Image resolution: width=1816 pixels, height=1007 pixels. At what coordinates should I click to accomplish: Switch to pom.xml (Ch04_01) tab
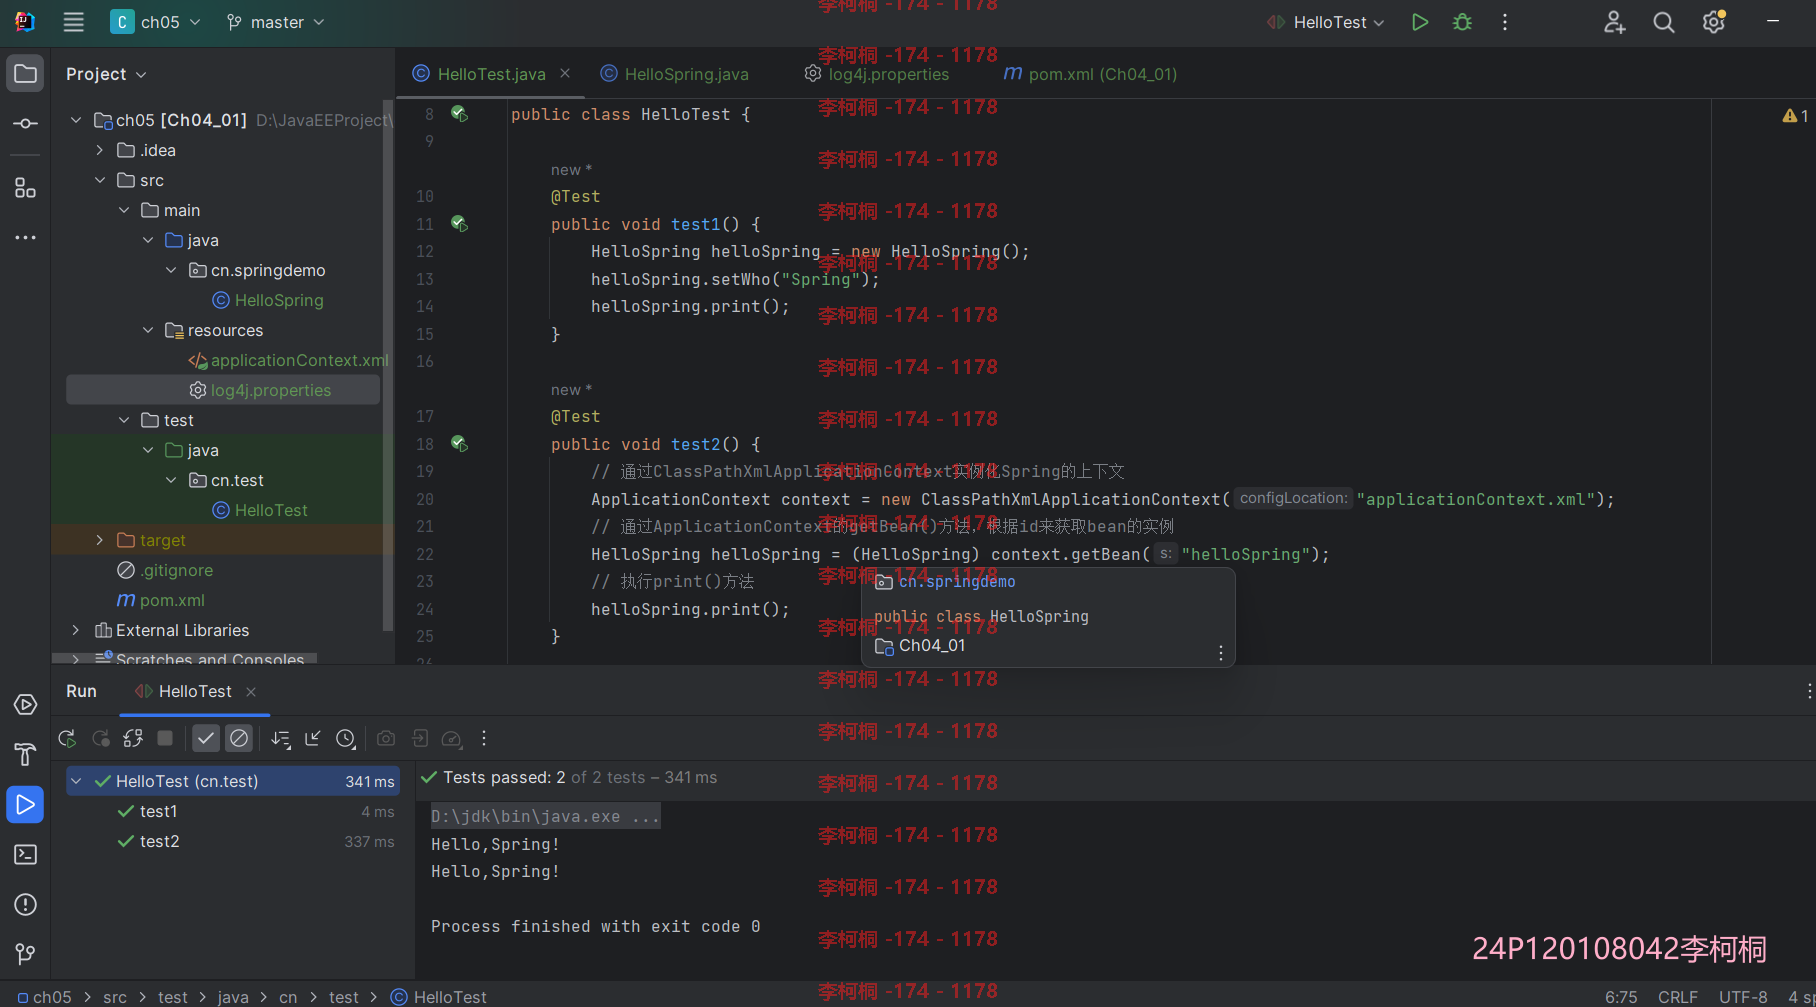point(1090,74)
